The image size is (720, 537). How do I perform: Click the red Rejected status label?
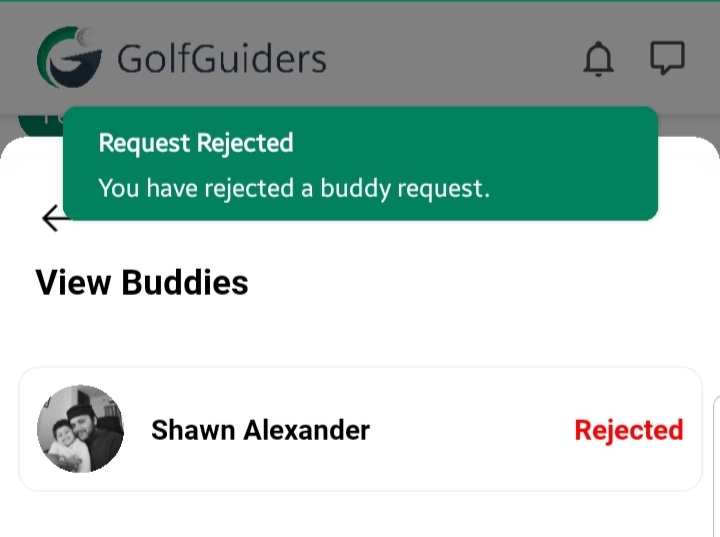pyautogui.click(x=628, y=430)
